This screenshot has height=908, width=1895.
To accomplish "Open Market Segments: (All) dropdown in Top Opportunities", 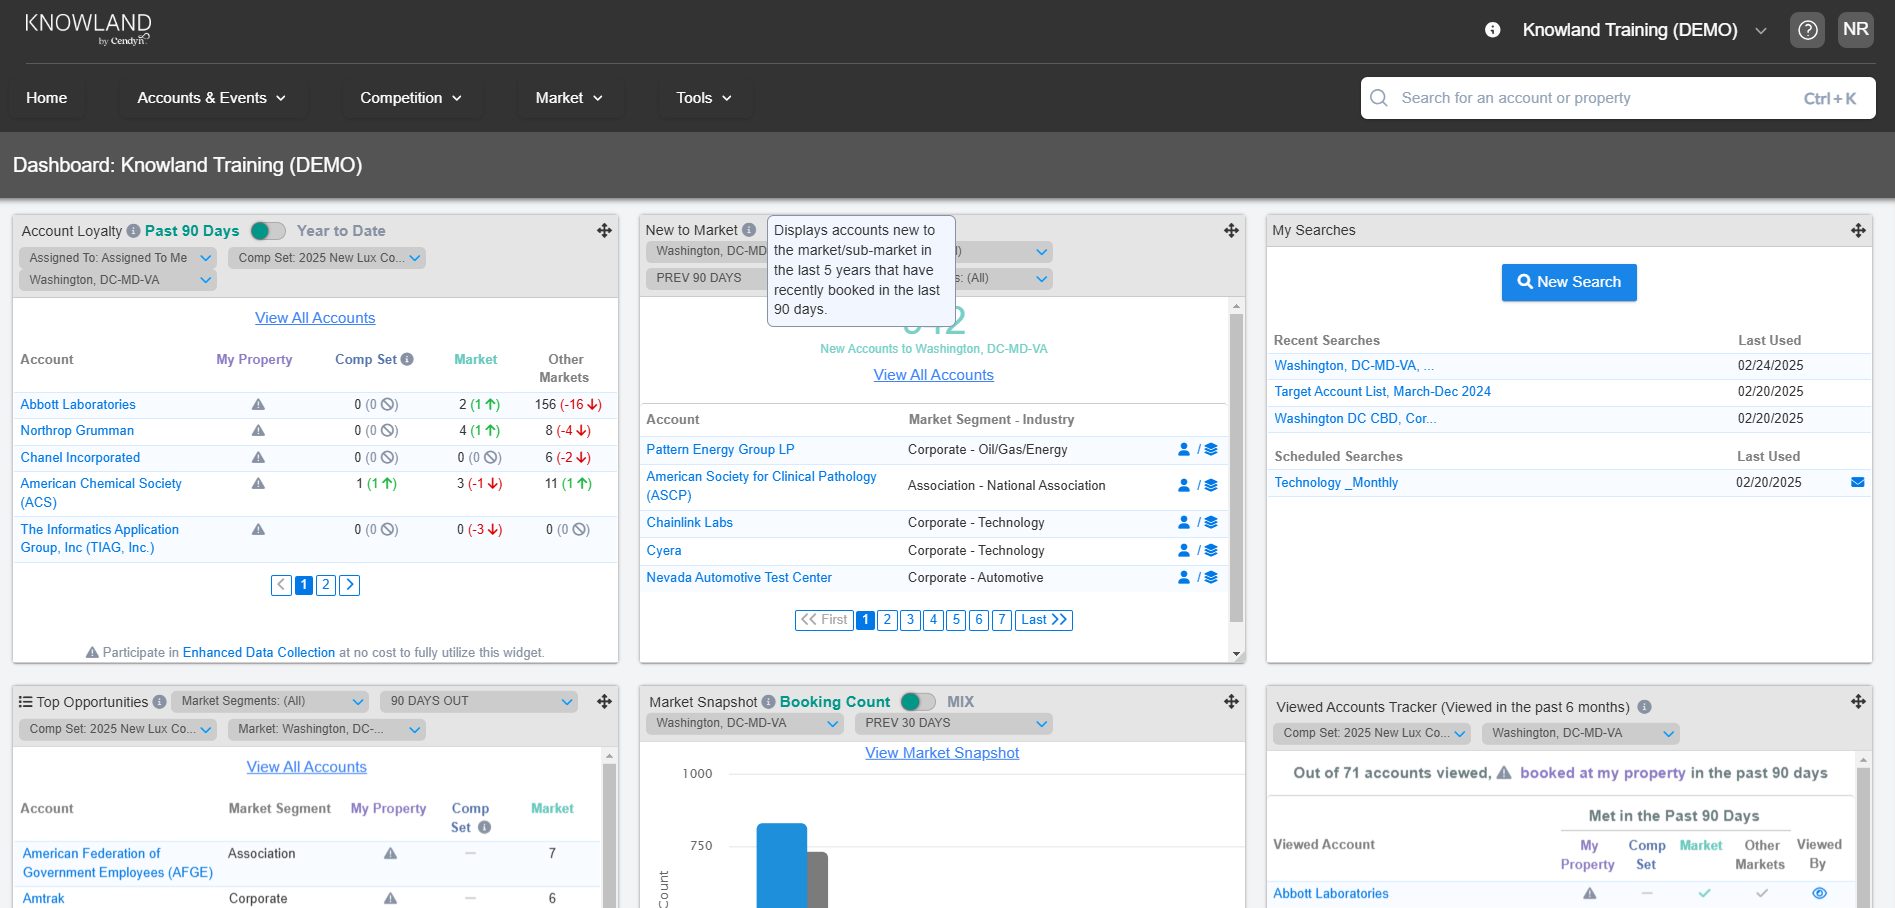I will [x=270, y=701].
